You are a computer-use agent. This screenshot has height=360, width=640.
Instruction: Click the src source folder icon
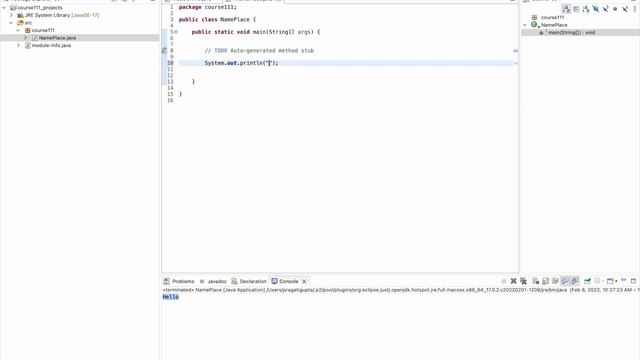pyautogui.click(x=20, y=23)
